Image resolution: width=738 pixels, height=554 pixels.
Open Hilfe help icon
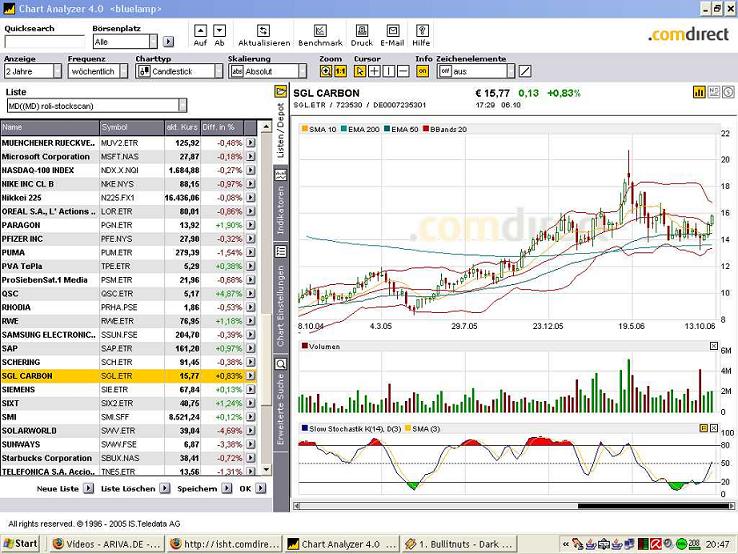(422, 31)
